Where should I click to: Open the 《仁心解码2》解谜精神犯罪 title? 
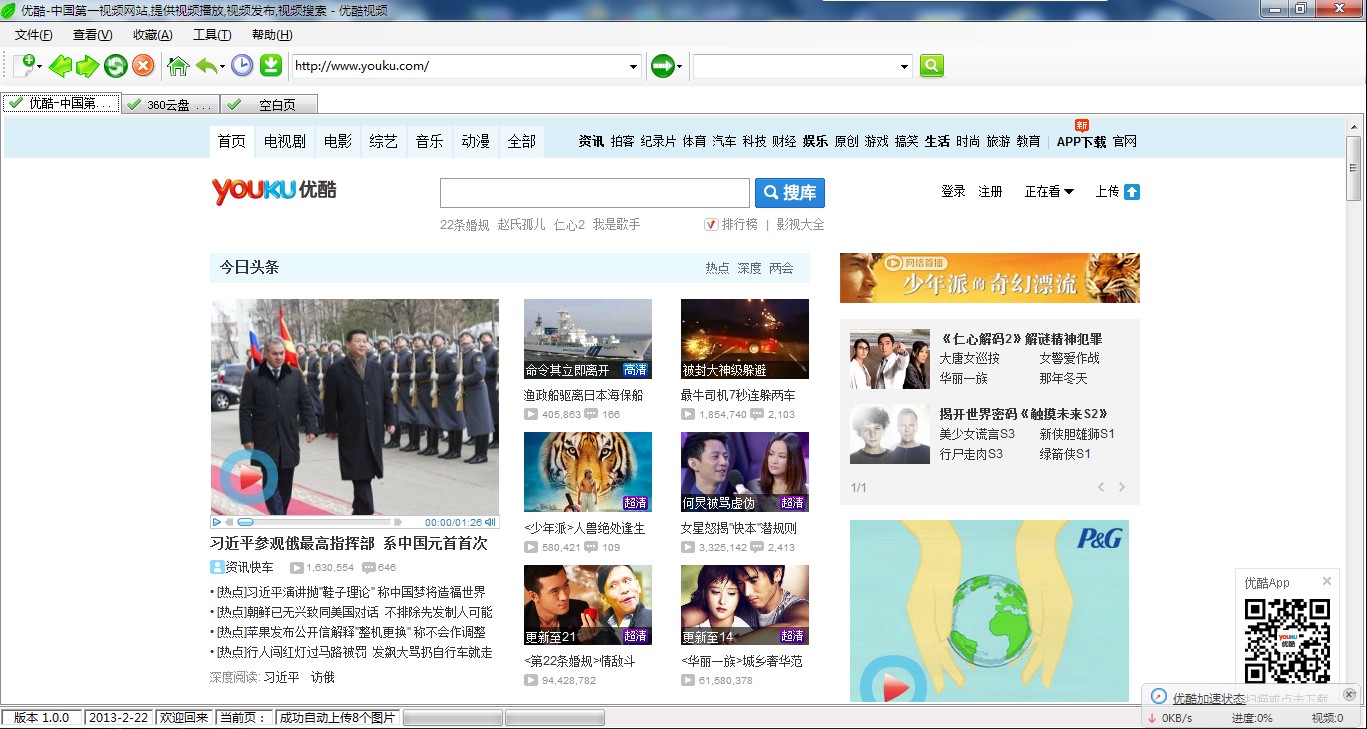1021,339
